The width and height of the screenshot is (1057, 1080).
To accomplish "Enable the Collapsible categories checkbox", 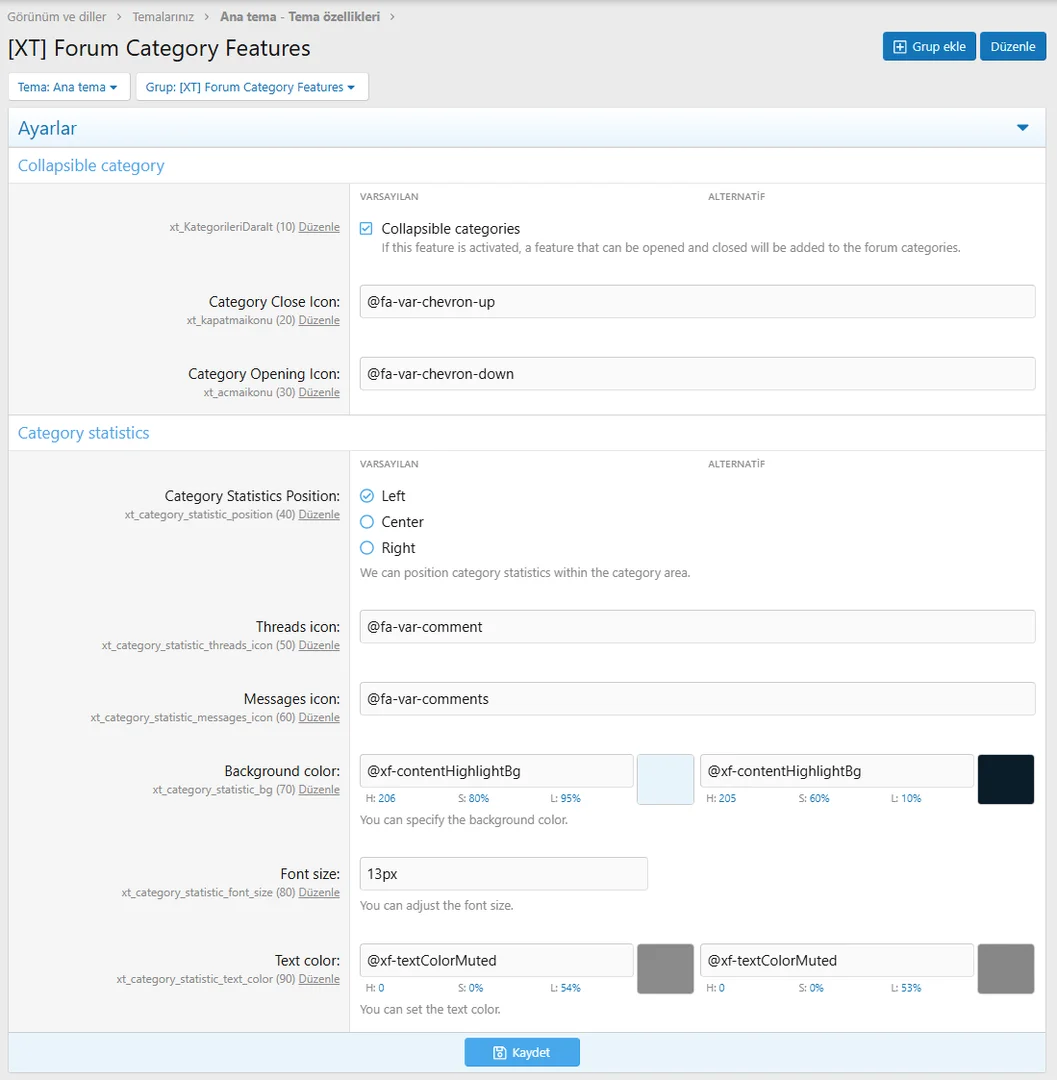I will click(x=366, y=228).
